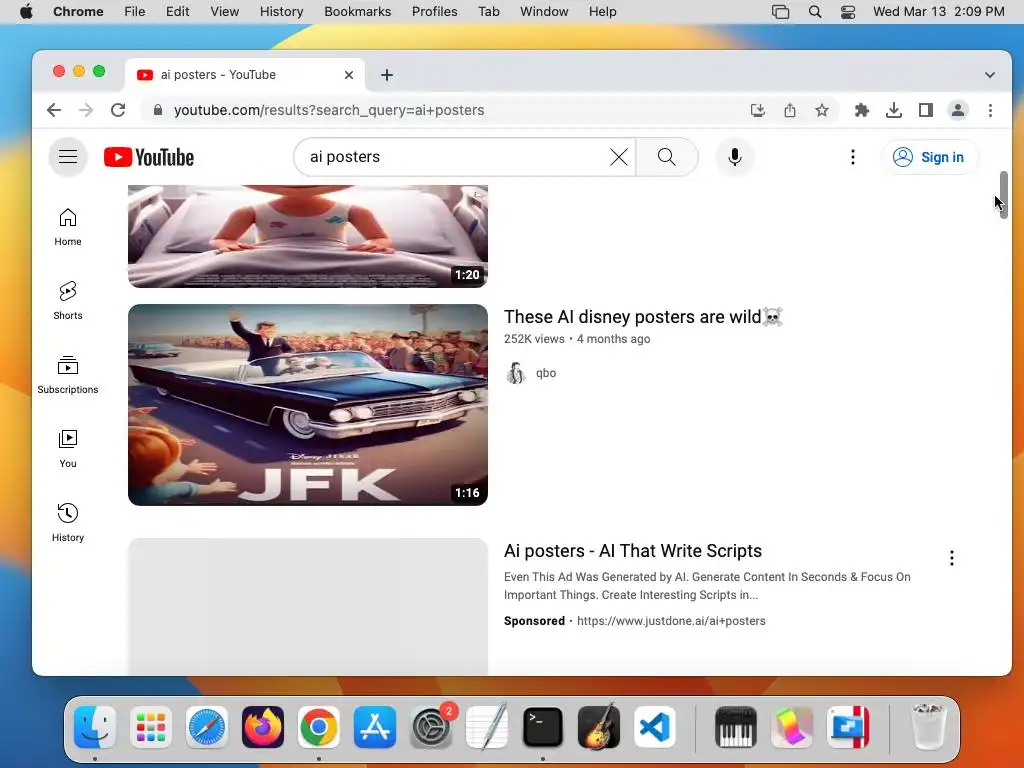Go back in Chrome
Screen dimensions: 1024x768
54,110
